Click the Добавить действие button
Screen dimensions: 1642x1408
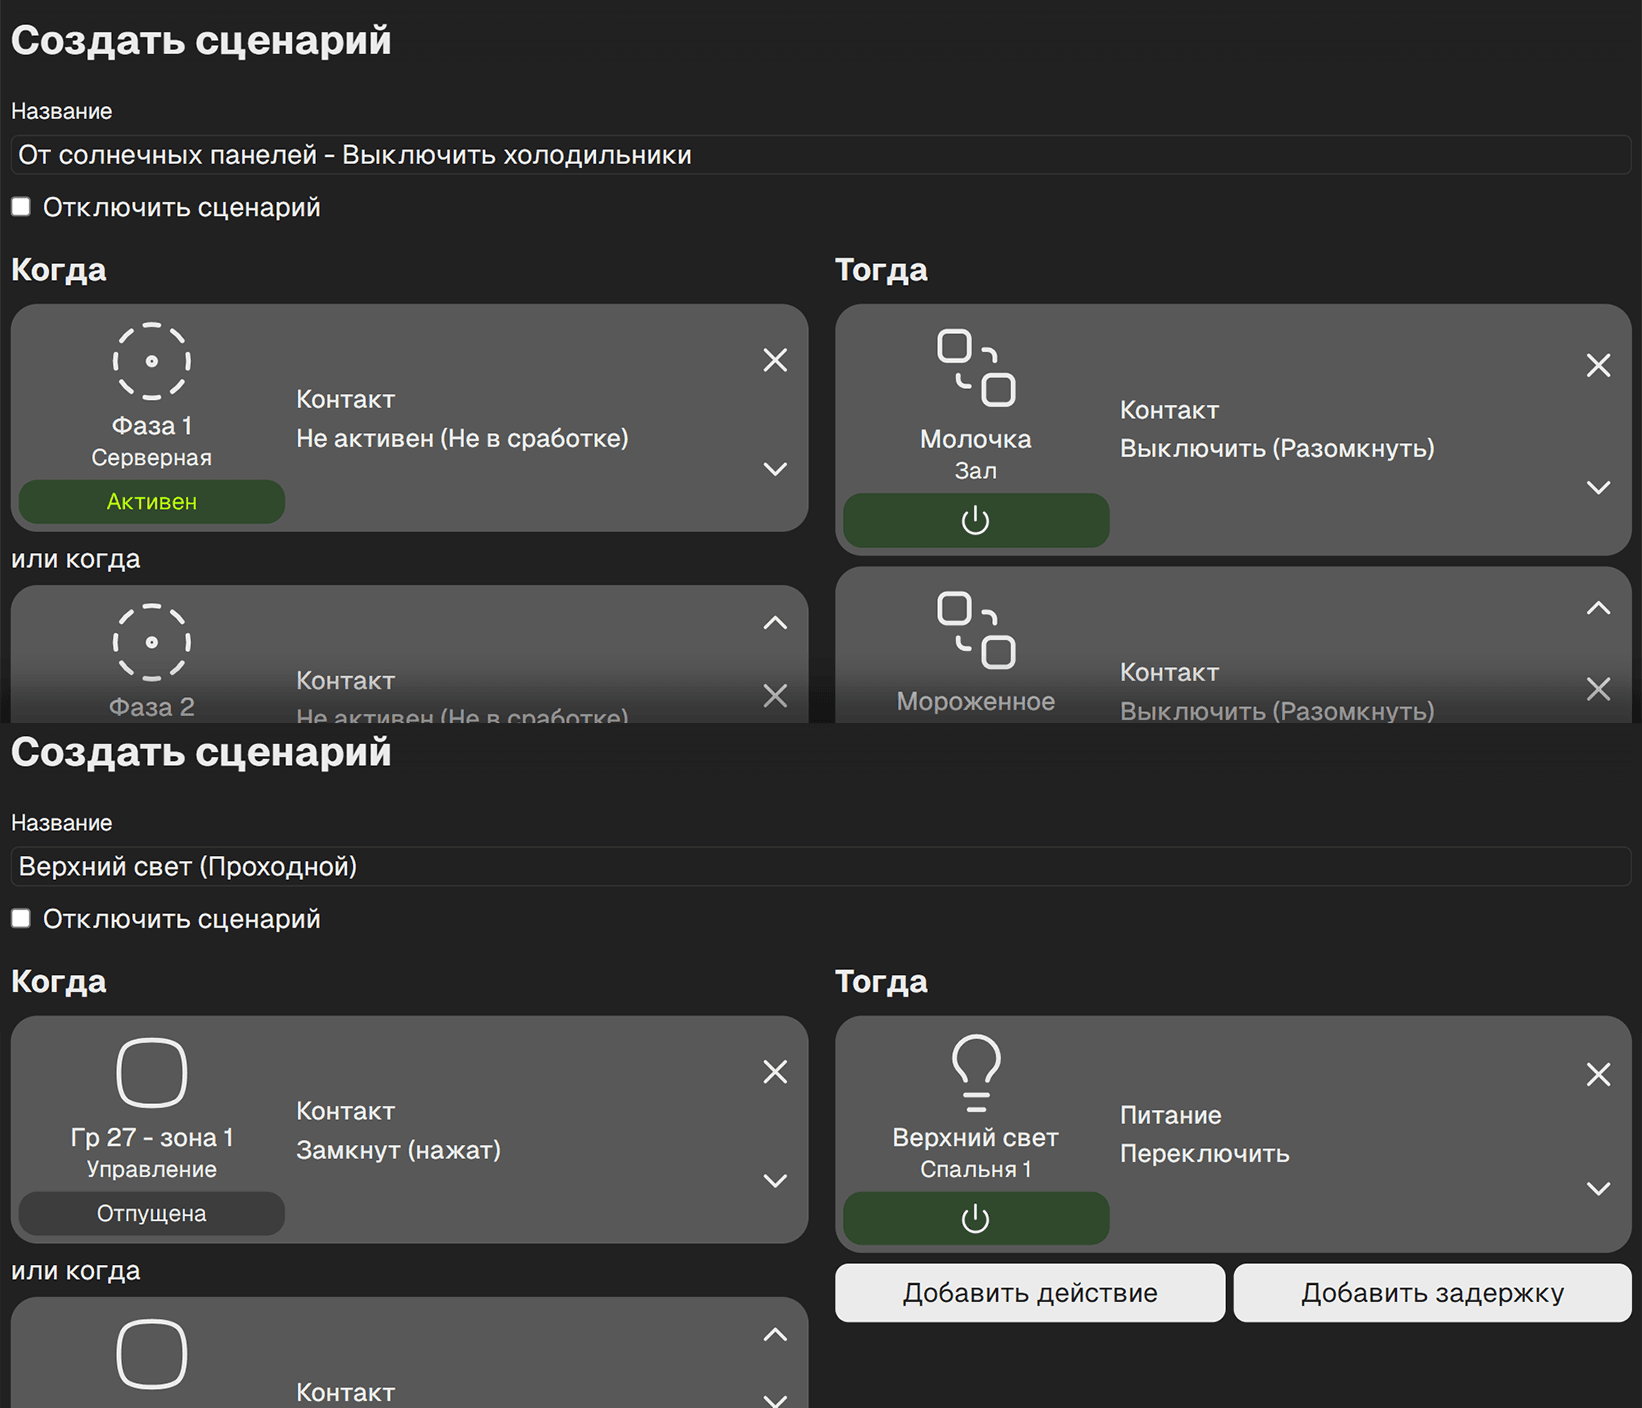coord(1029,1293)
